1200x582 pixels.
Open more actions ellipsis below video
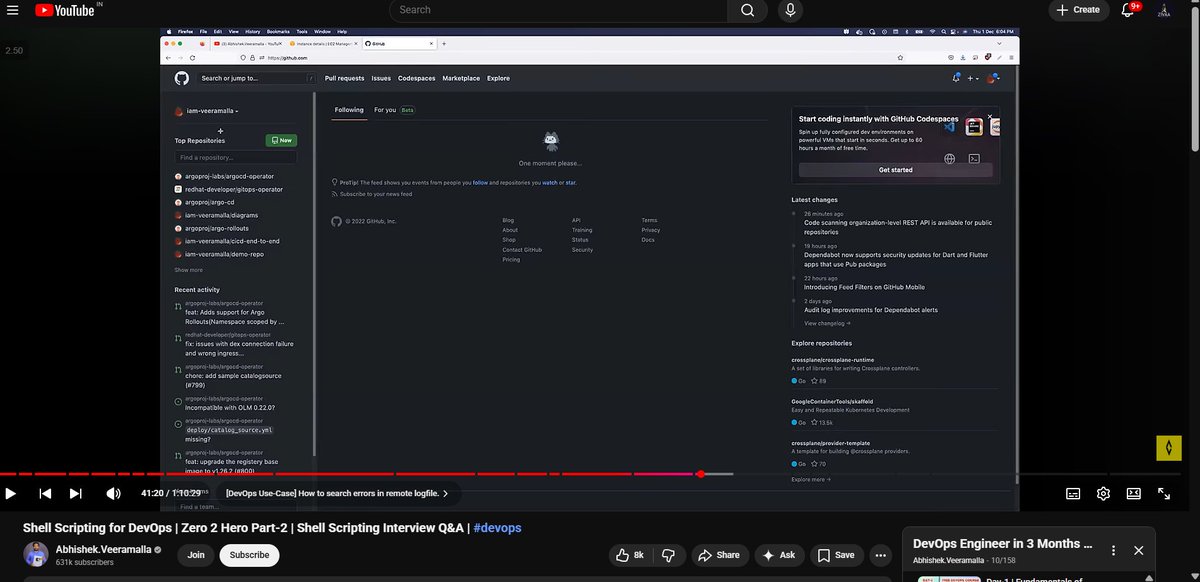coord(881,555)
